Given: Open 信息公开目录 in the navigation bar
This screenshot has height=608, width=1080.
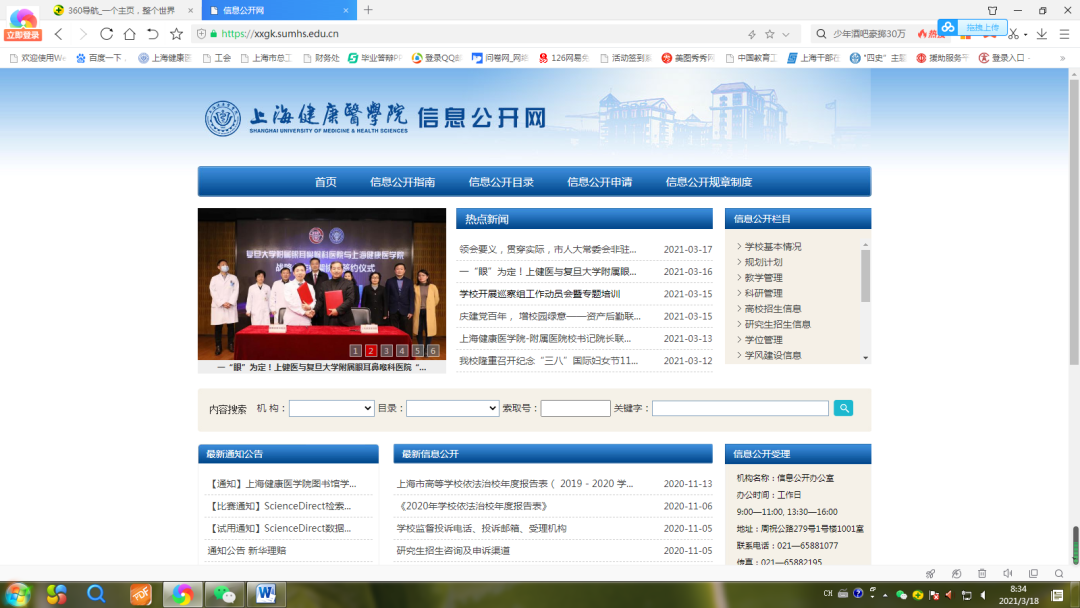Looking at the screenshot, I should coord(501,182).
